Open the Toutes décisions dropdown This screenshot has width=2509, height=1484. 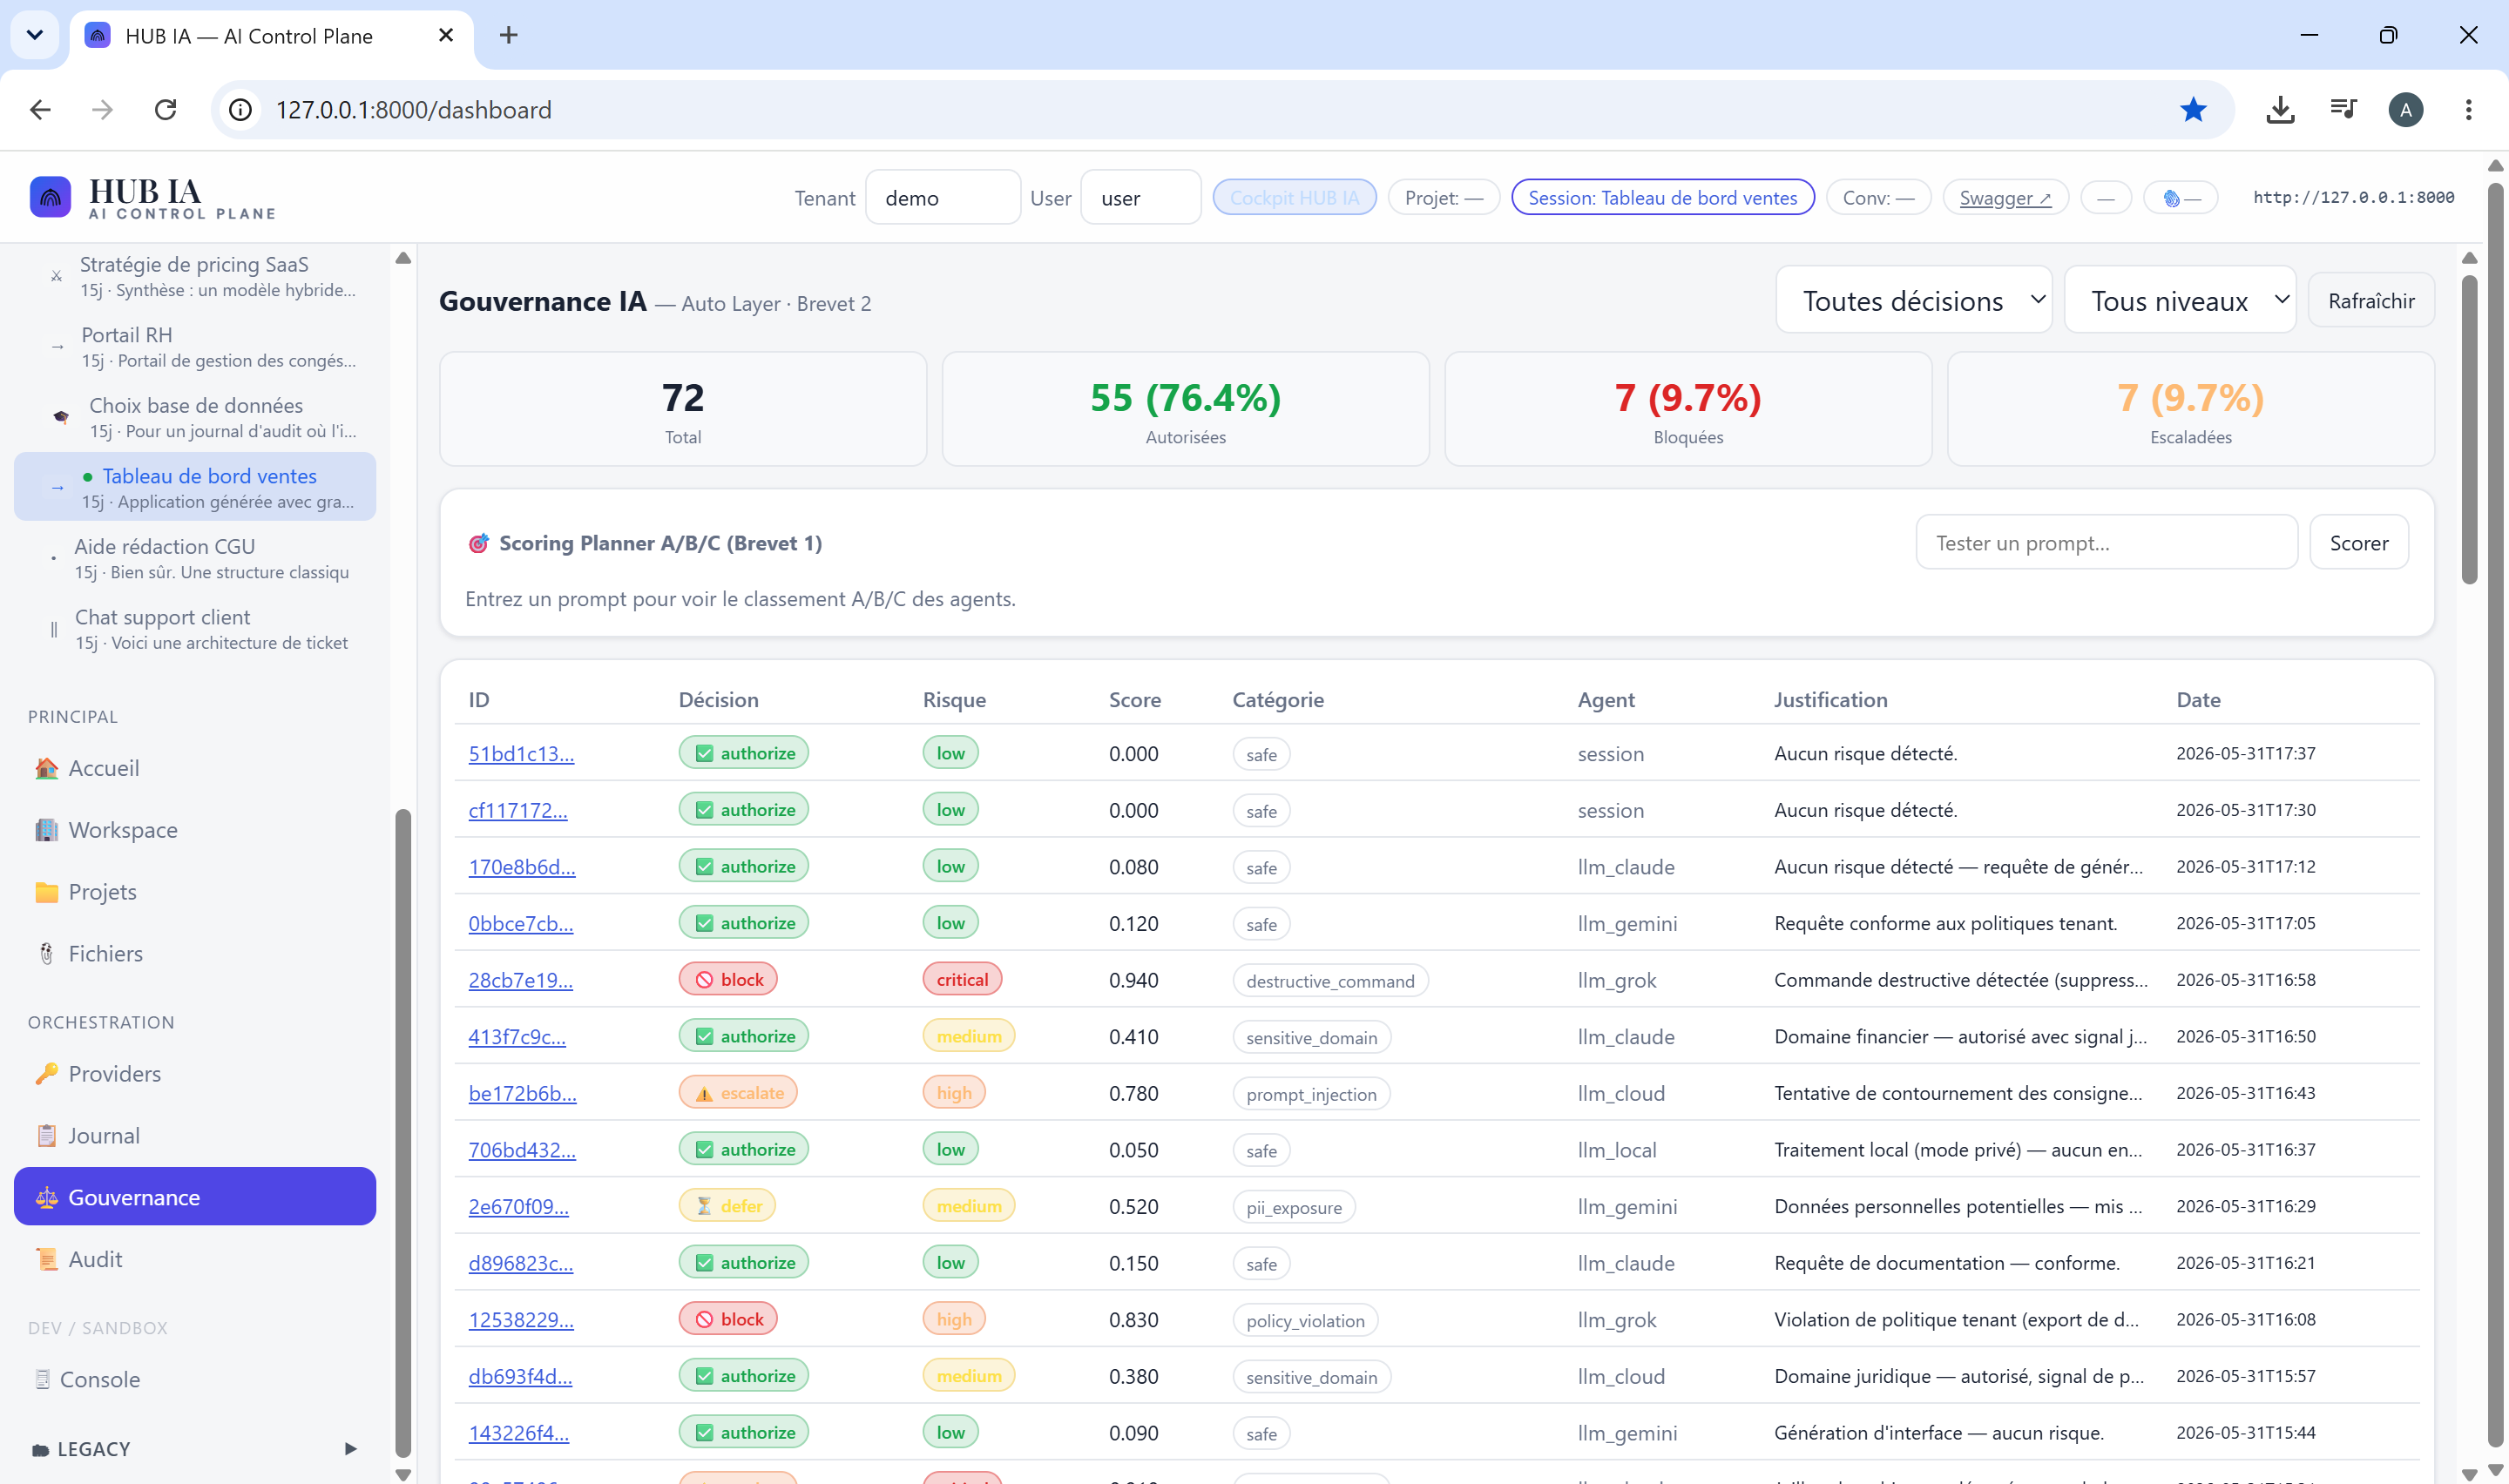point(1913,300)
